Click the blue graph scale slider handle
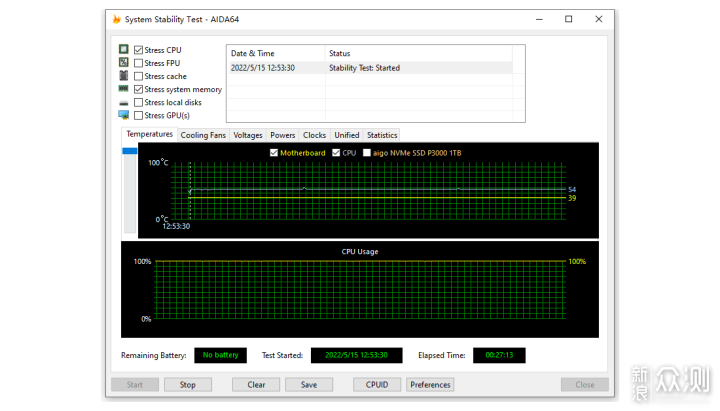 (129, 151)
